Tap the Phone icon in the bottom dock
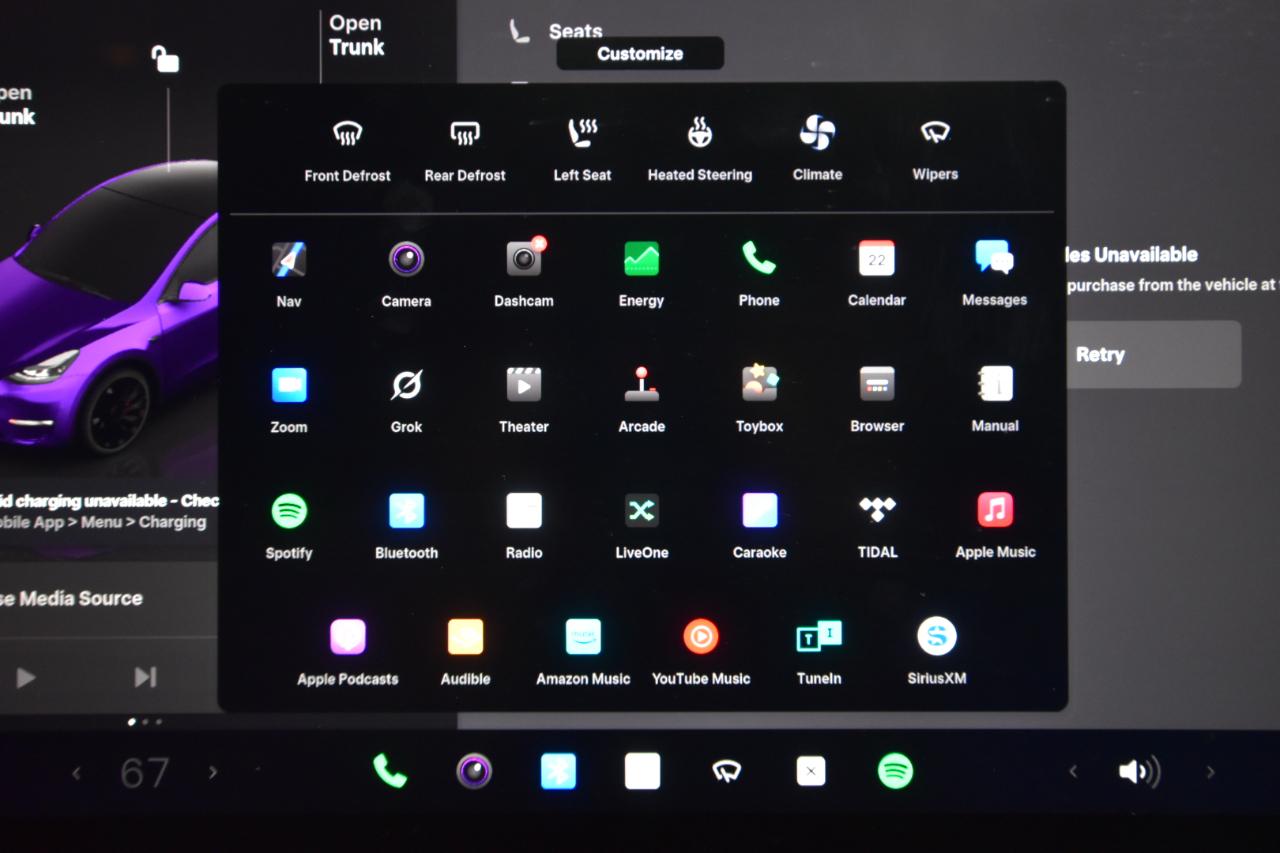 tap(390, 771)
